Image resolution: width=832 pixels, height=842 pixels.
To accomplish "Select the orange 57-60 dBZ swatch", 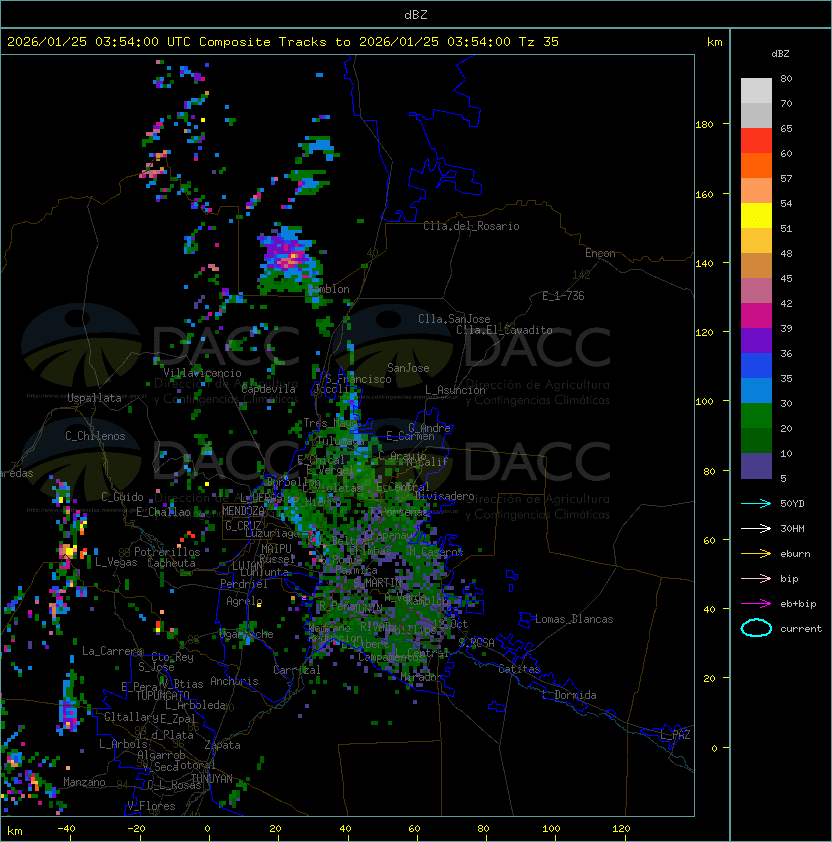I will [x=756, y=165].
